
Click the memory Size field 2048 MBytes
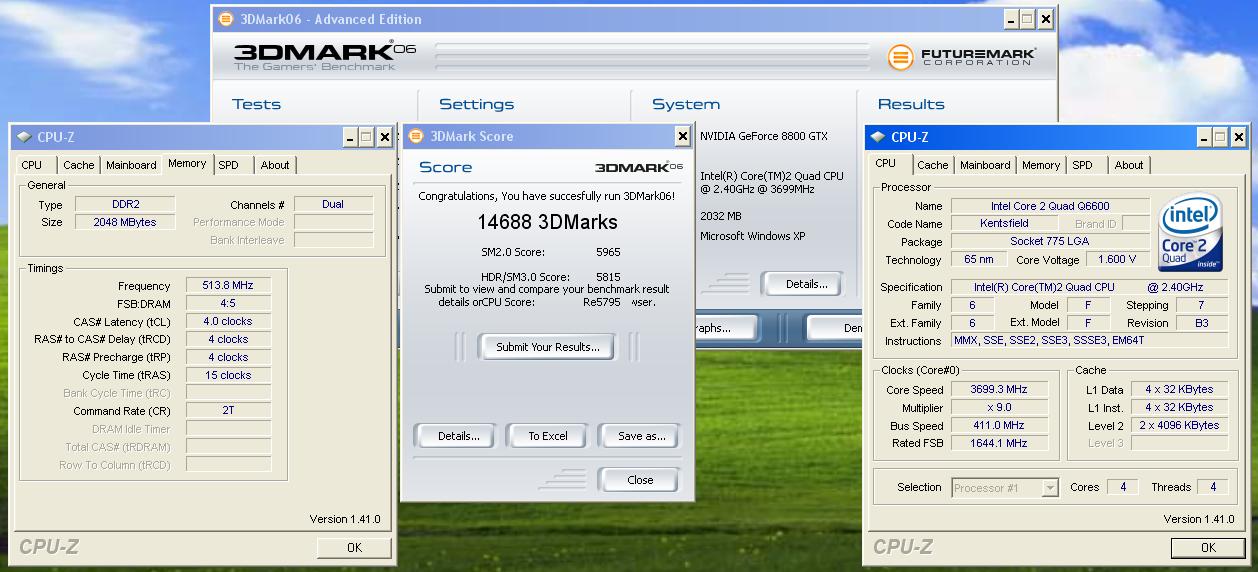point(126,222)
